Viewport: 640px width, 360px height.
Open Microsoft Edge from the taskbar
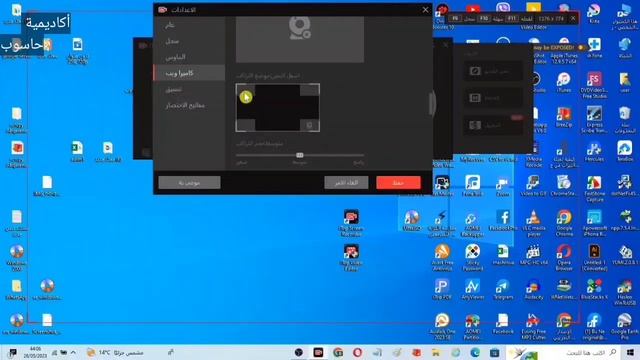coord(475,352)
